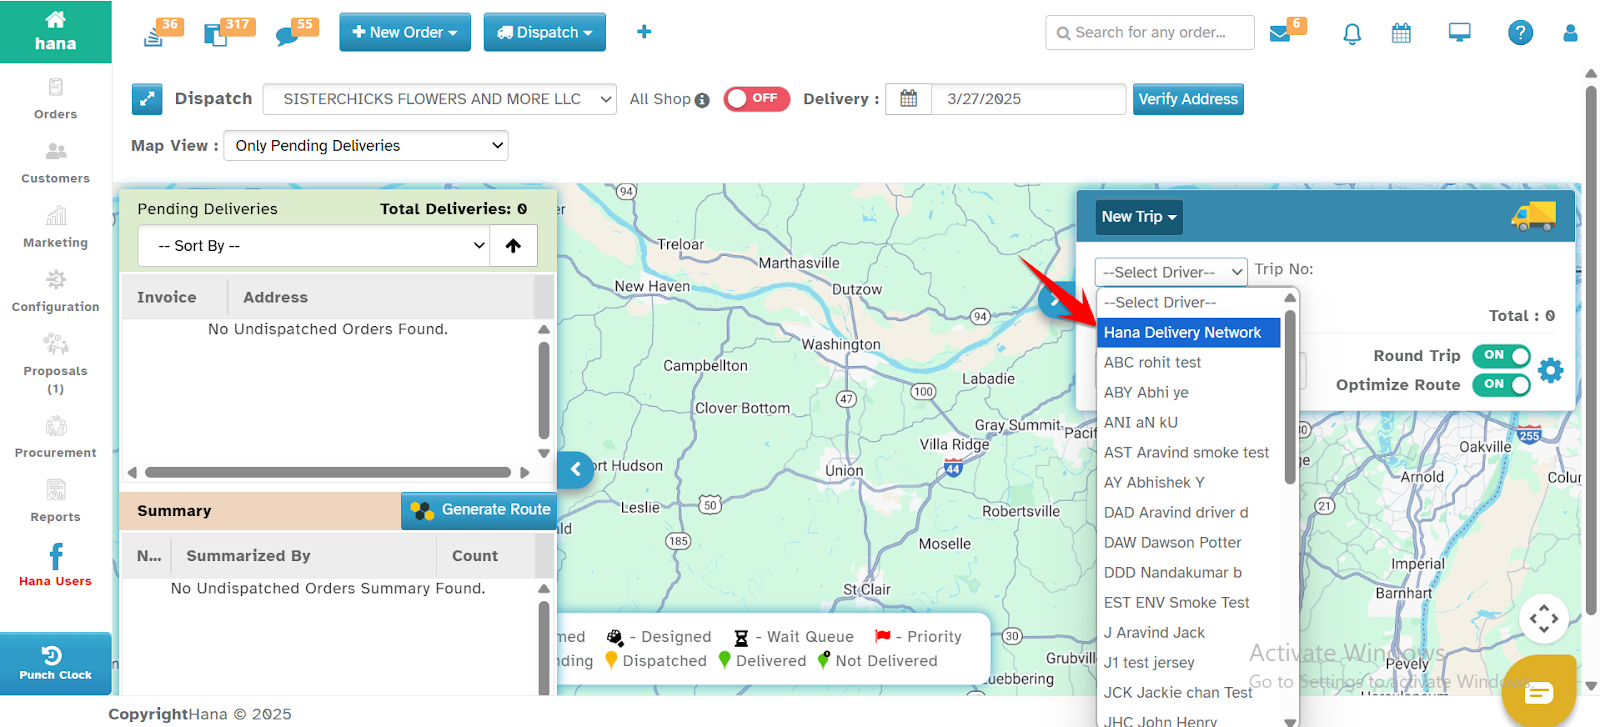The height and width of the screenshot is (727, 1600).
Task: Click the driver list scrollbar
Action: 1290,398
